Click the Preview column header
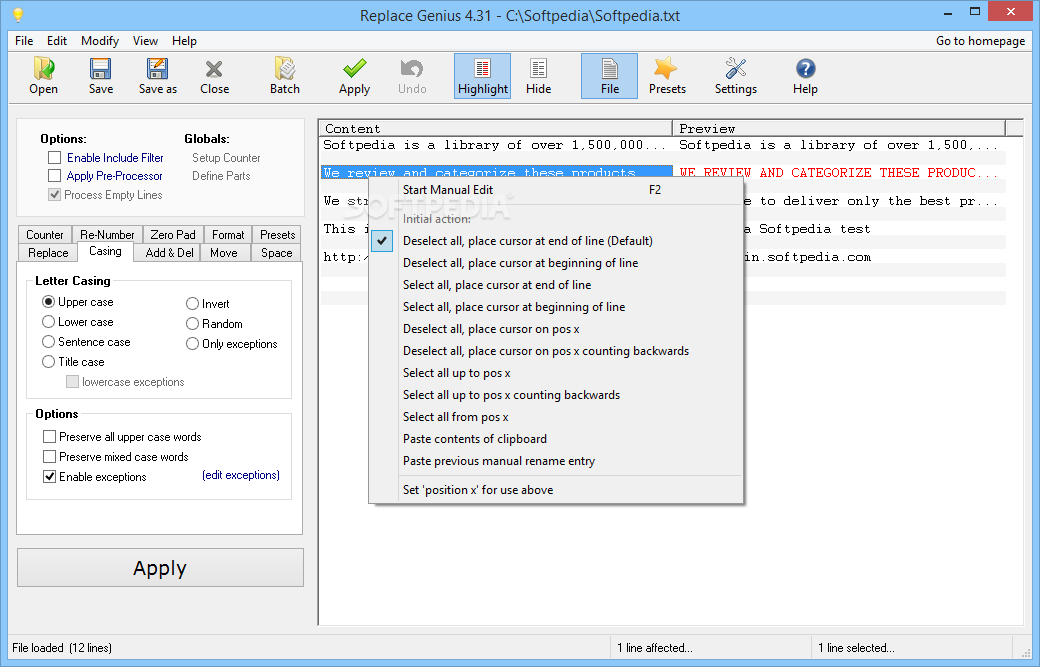Image resolution: width=1040 pixels, height=667 pixels. [839, 128]
